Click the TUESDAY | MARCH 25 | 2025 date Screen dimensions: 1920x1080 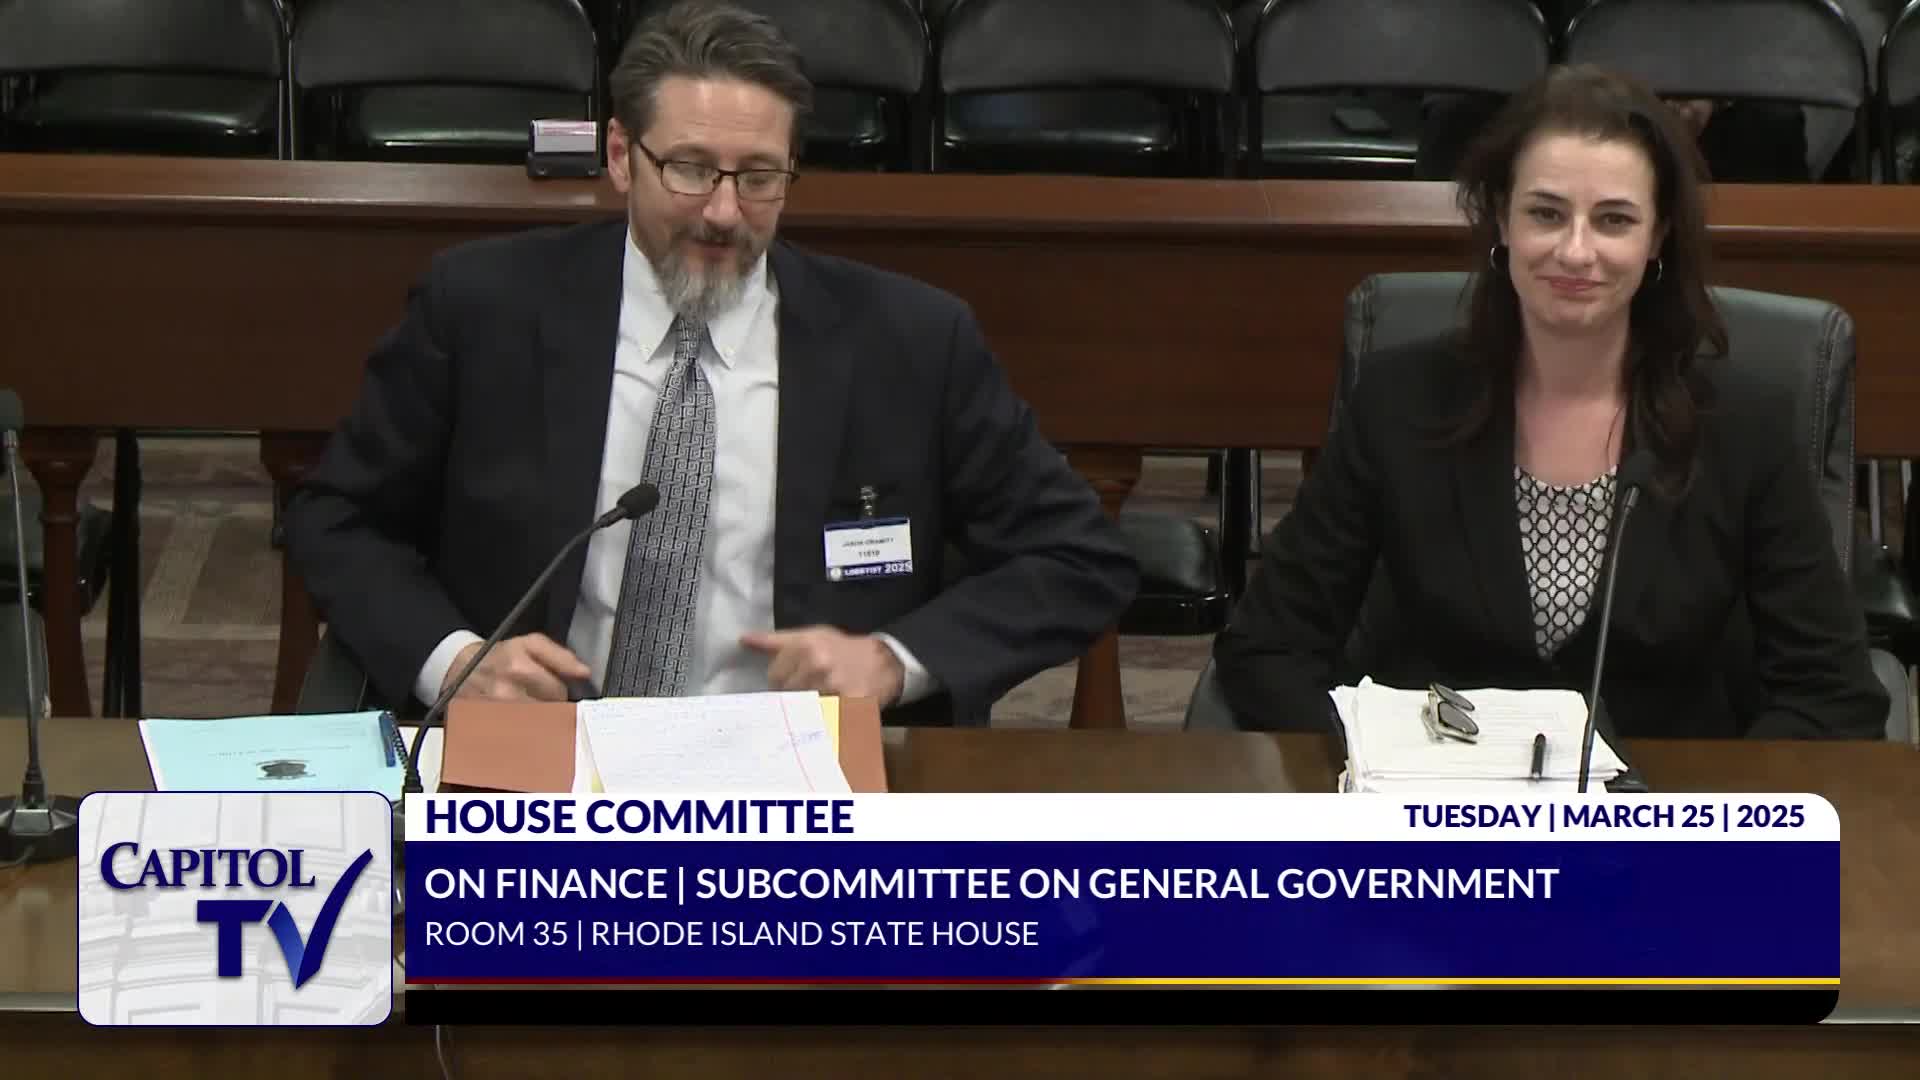[1603, 817]
